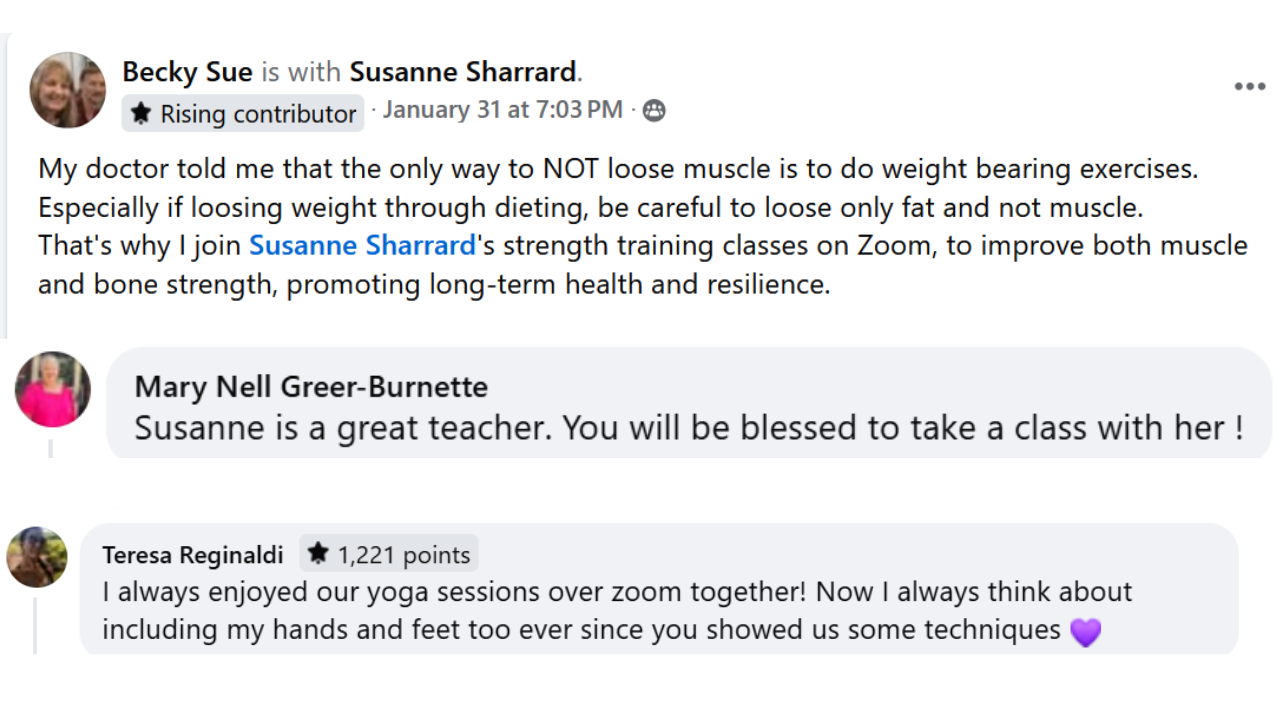Click the purple heart emoji in Teresa's comment
Image resolution: width=1280 pixels, height=720 pixels.
(x=1085, y=632)
